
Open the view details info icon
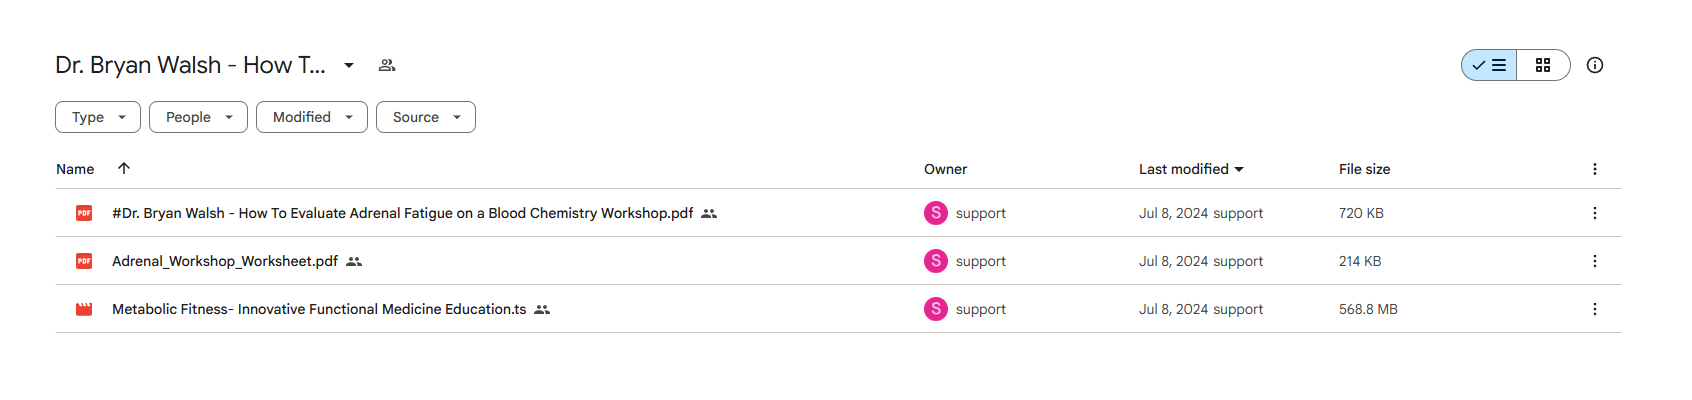1595,65
